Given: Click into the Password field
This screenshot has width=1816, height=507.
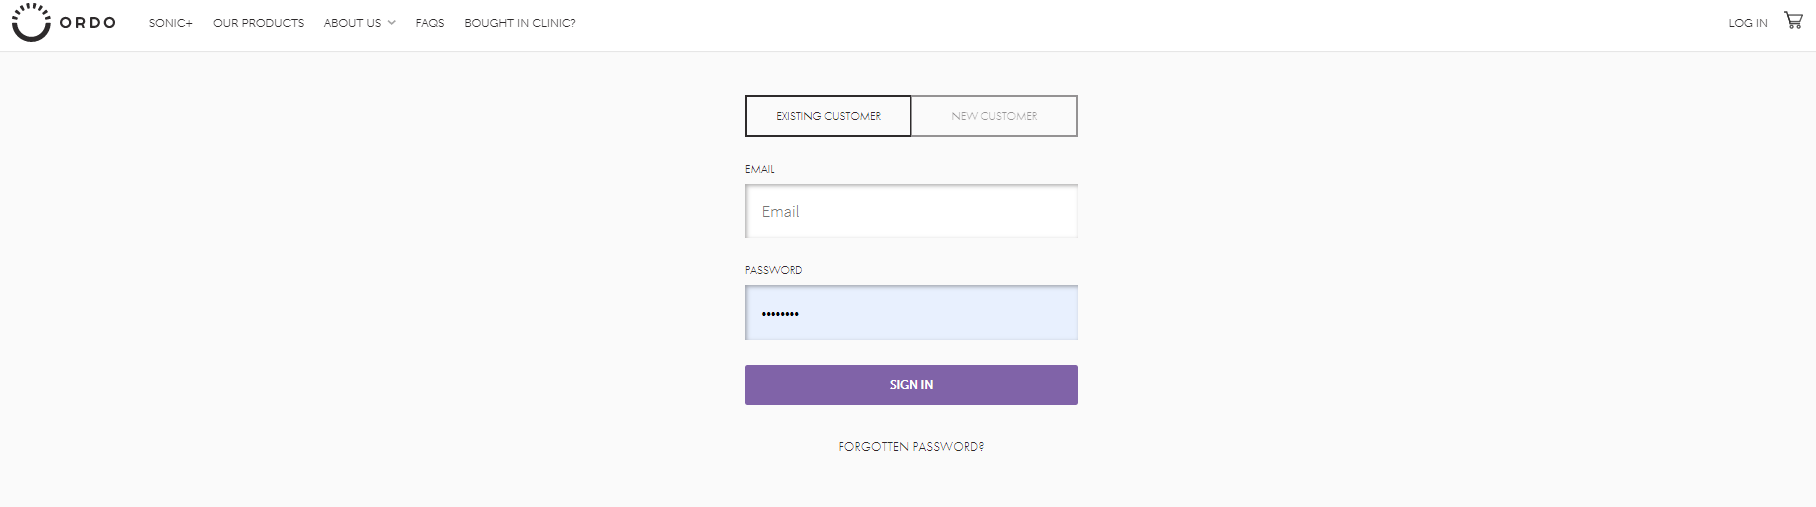Looking at the screenshot, I should [911, 313].
